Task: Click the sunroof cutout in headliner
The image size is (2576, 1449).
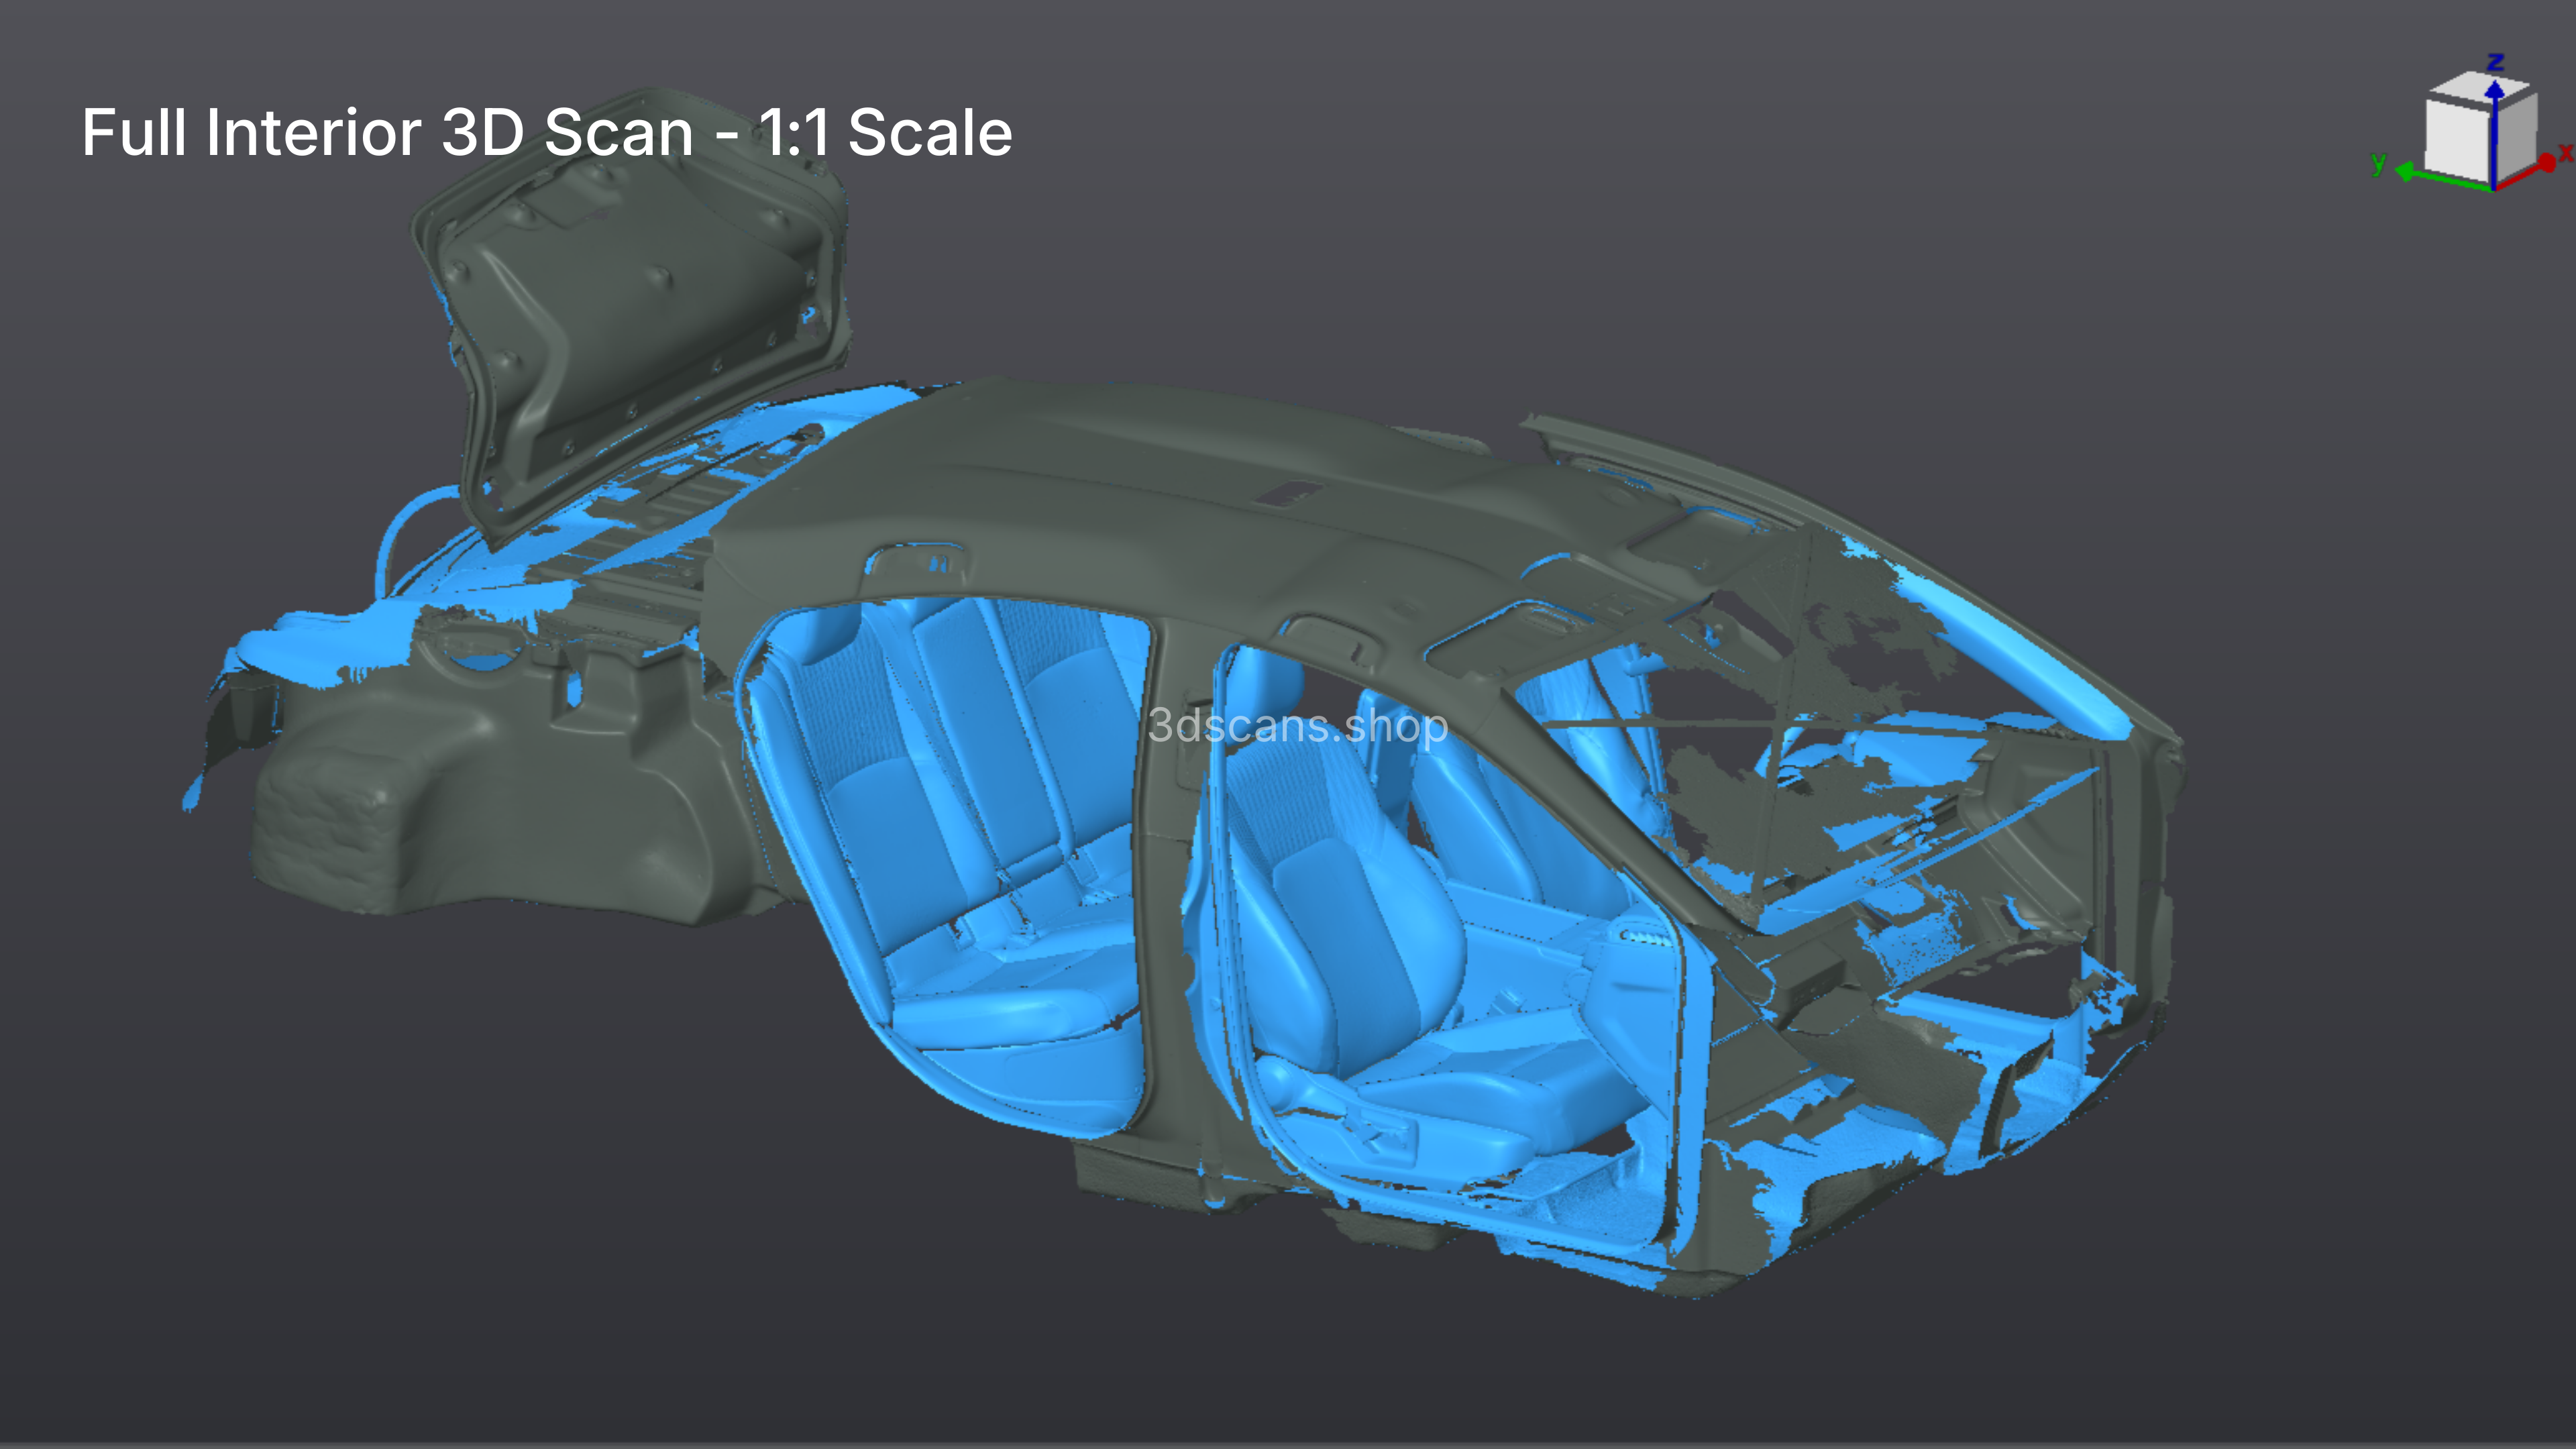Action: [x=1287, y=492]
